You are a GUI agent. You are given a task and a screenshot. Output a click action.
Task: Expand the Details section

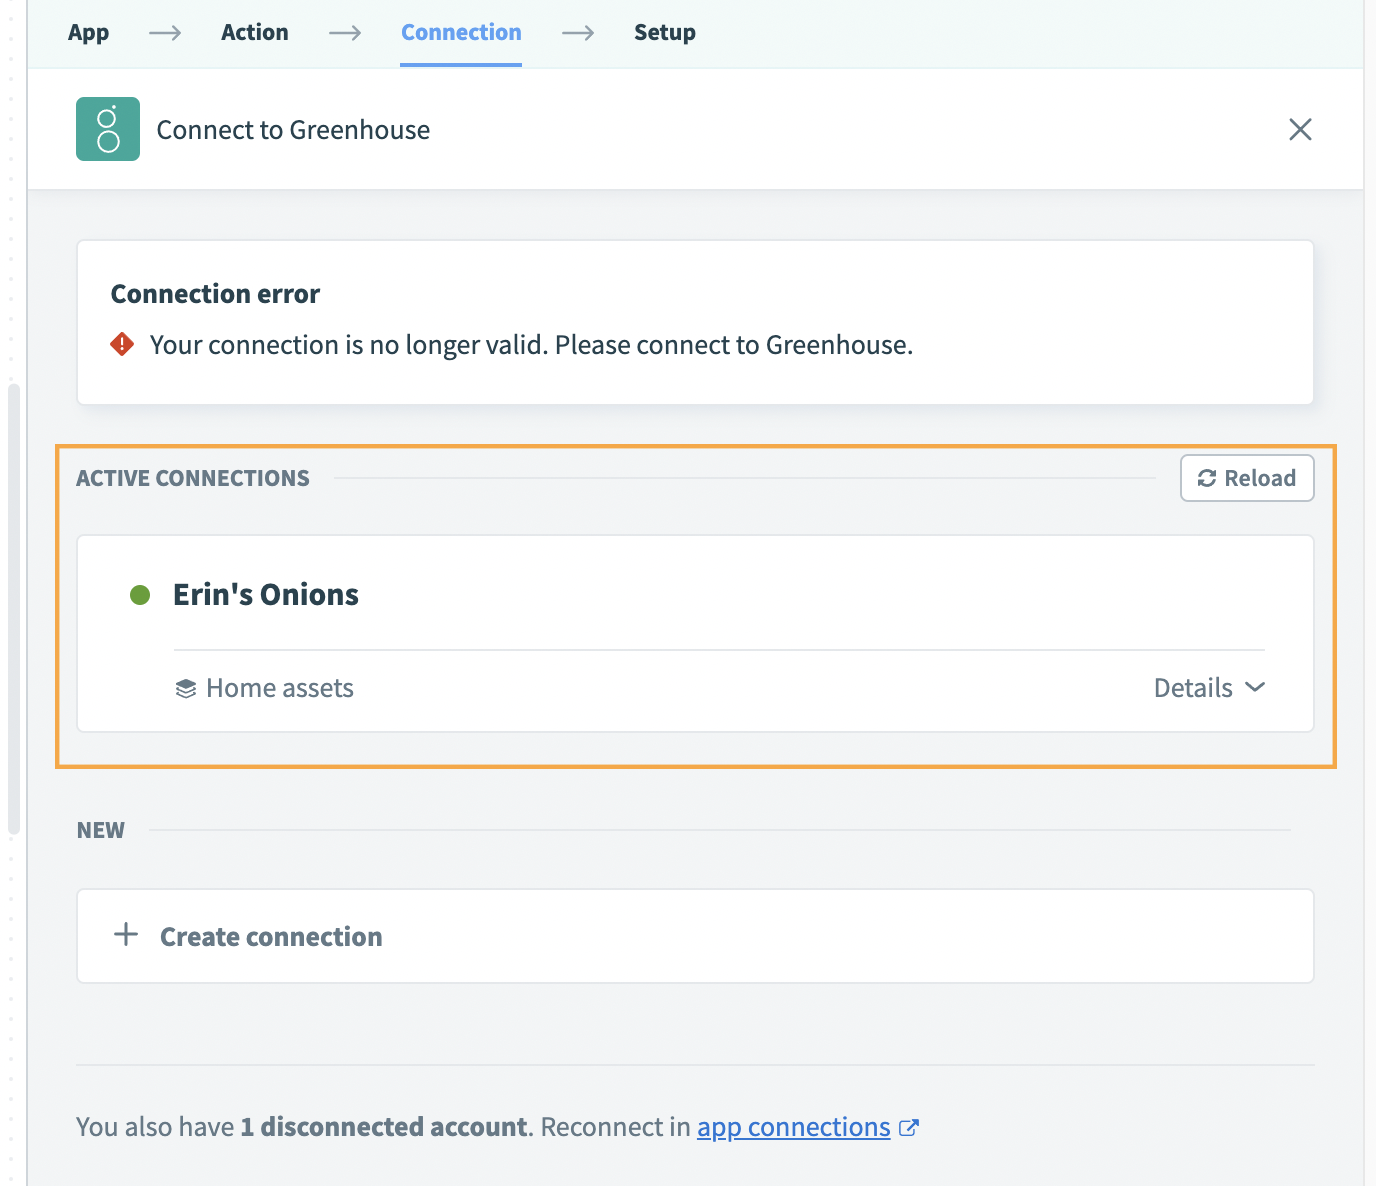coord(1209,688)
